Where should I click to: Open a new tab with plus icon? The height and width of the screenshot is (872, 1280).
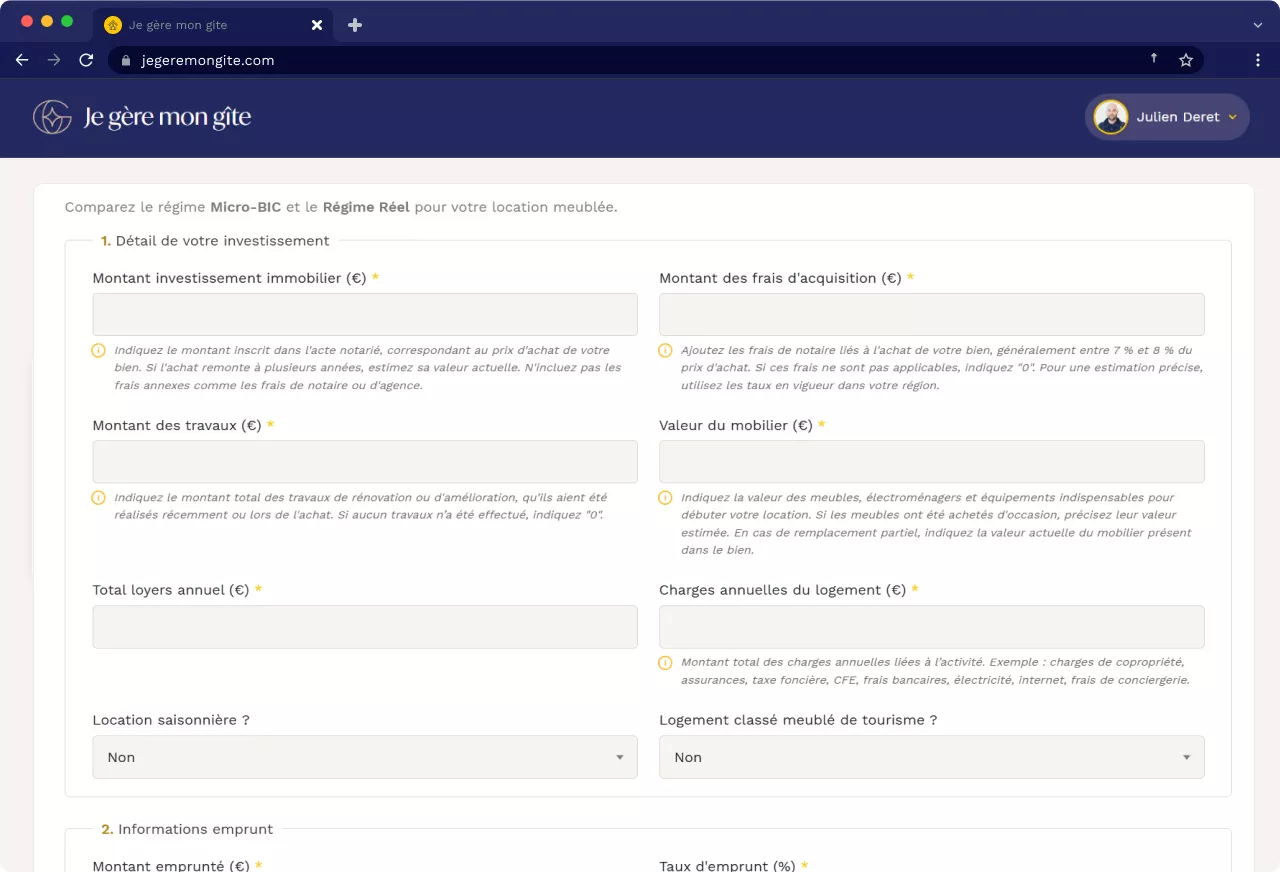pyautogui.click(x=355, y=25)
